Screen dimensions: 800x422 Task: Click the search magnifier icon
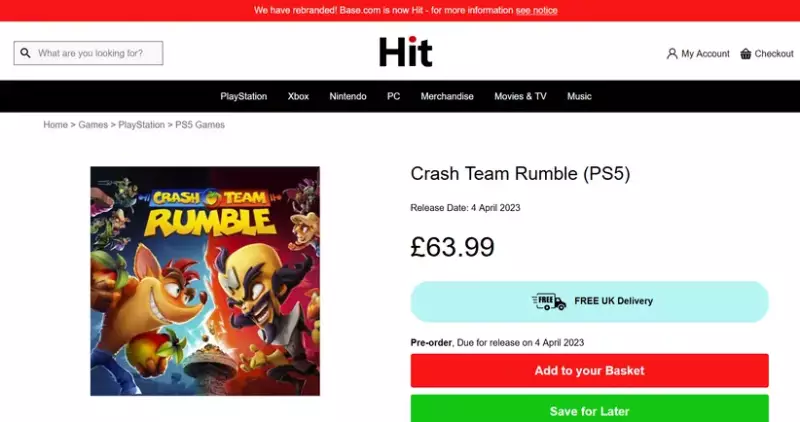[26, 53]
